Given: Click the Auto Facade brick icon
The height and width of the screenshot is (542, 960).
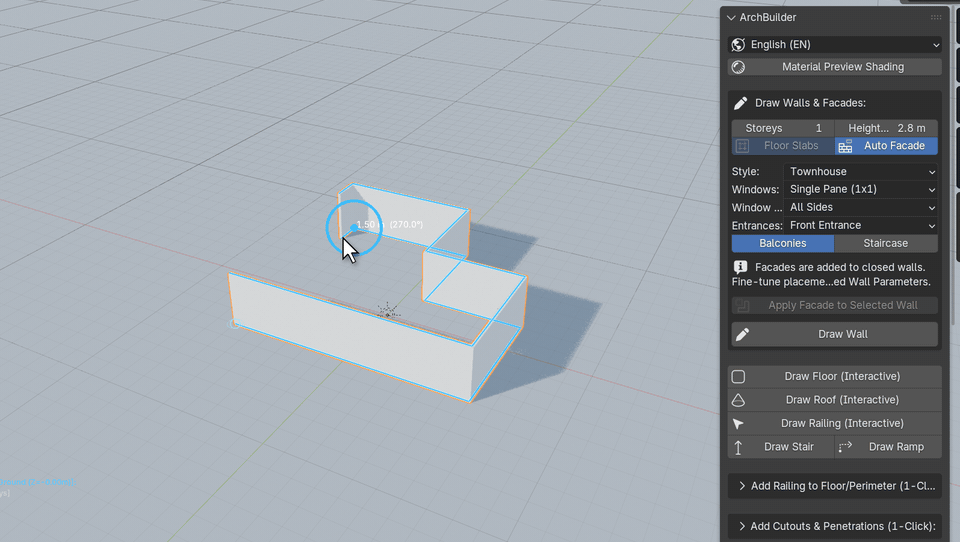Looking at the screenshot, I should coord(846,146).
